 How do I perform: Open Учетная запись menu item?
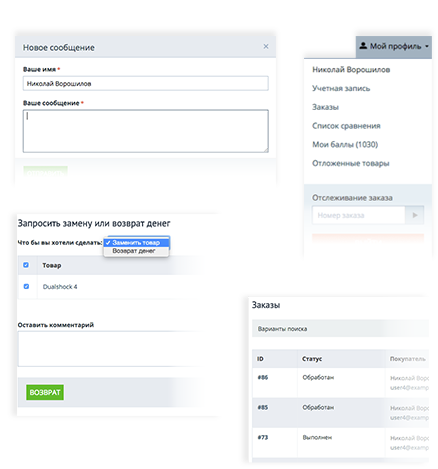tap(341, 88)
